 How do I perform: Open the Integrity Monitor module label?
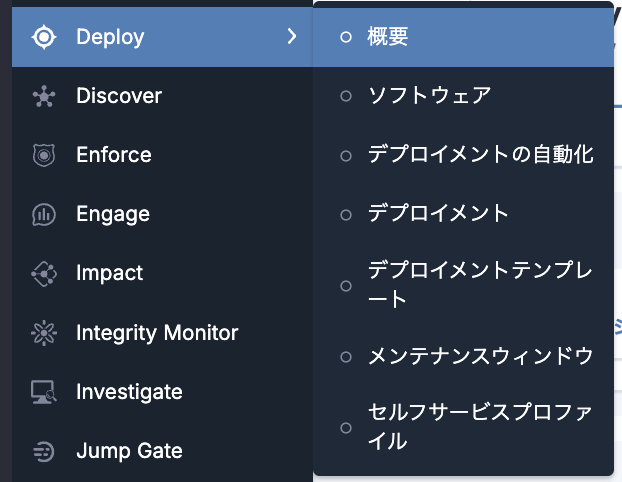(x=157, y=332)
